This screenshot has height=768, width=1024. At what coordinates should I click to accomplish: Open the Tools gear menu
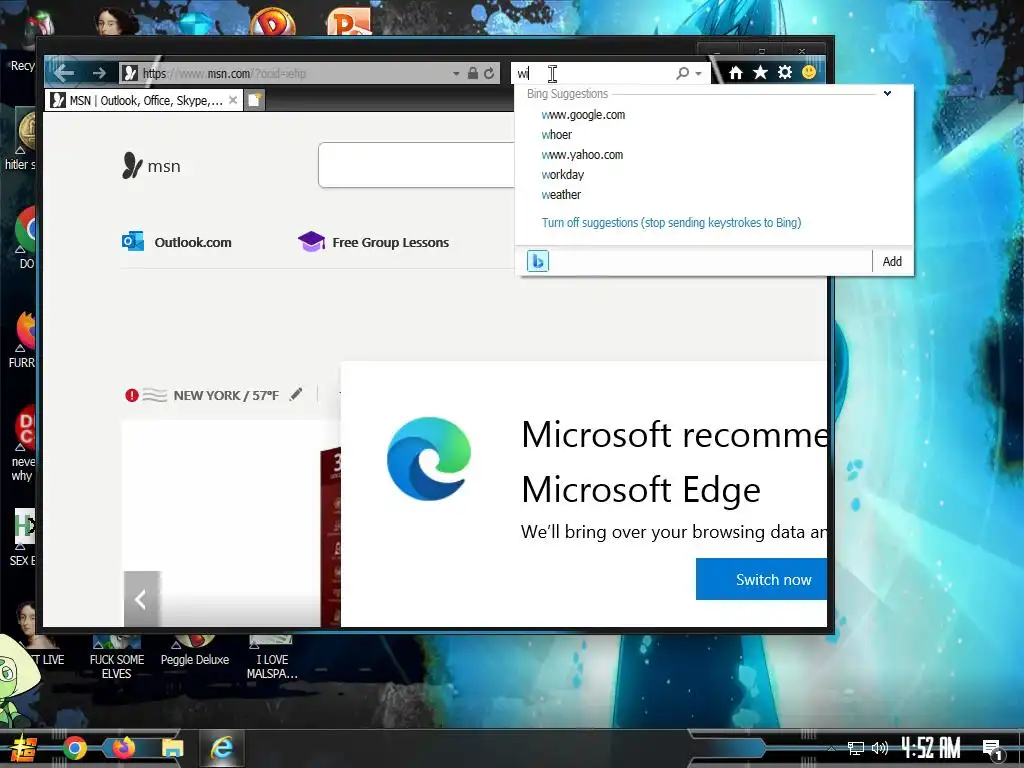pyautogui.click(x=785, y=72)
